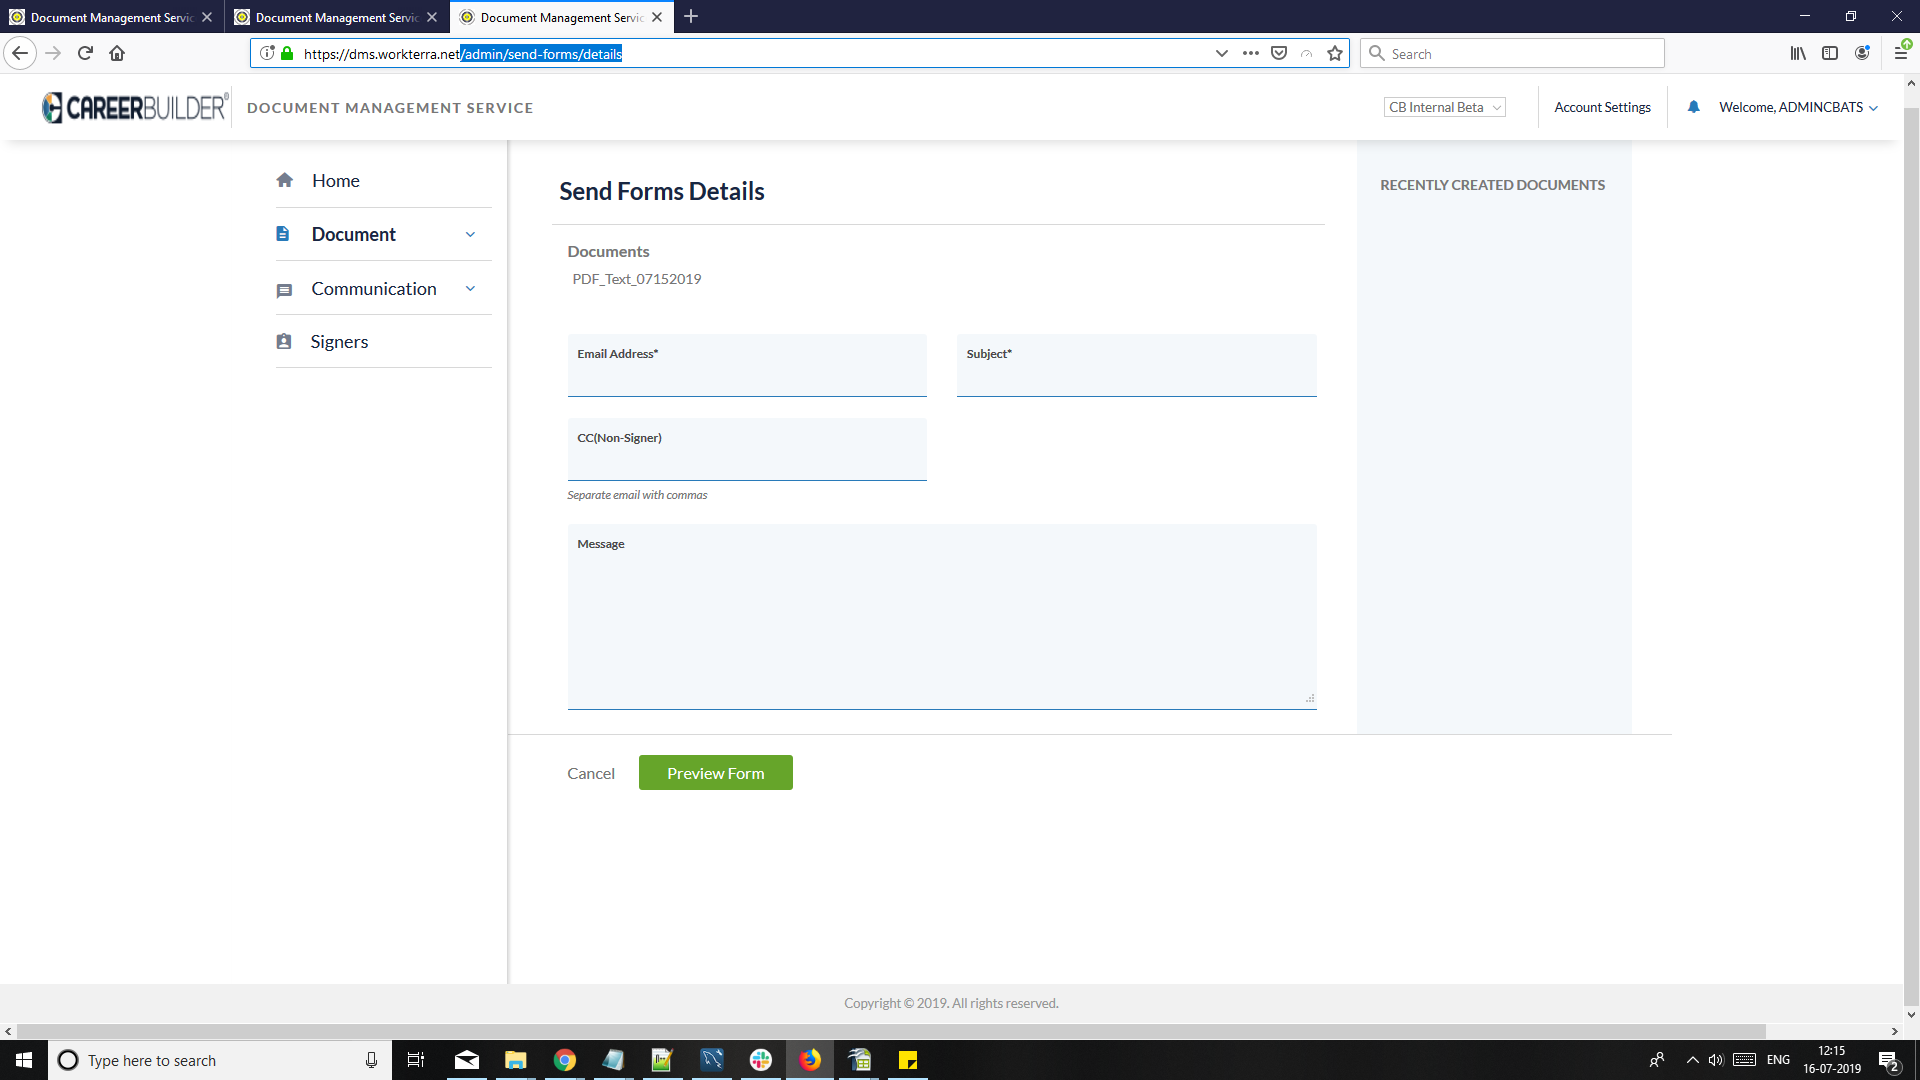The image size is (1920, 1080).
Task: Click the vertical page scrollbar
Action: pyautogui.click(x=1911, y=558)
